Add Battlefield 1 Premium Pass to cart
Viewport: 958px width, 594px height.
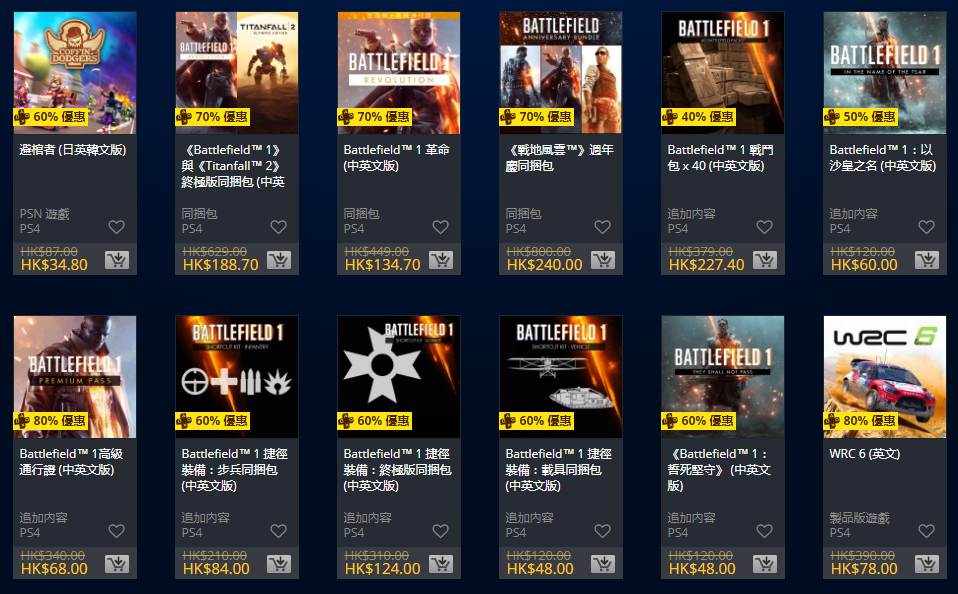117,564
